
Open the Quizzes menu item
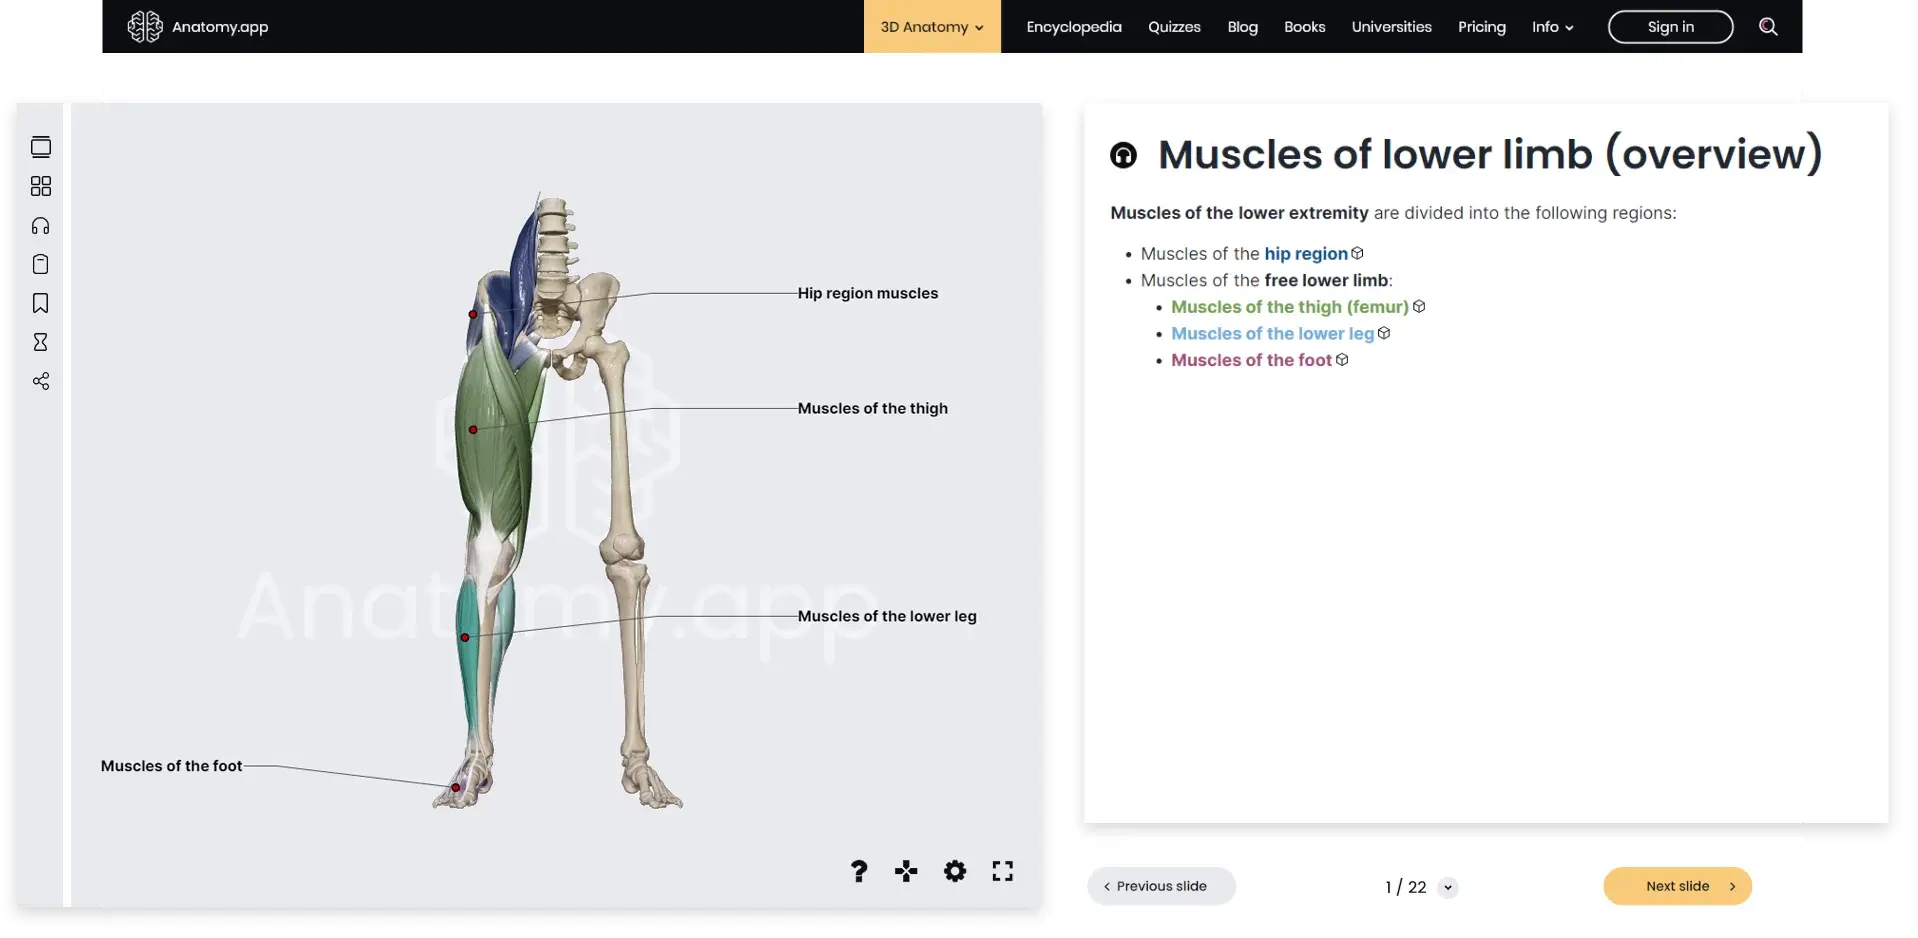click(1173, 26)
